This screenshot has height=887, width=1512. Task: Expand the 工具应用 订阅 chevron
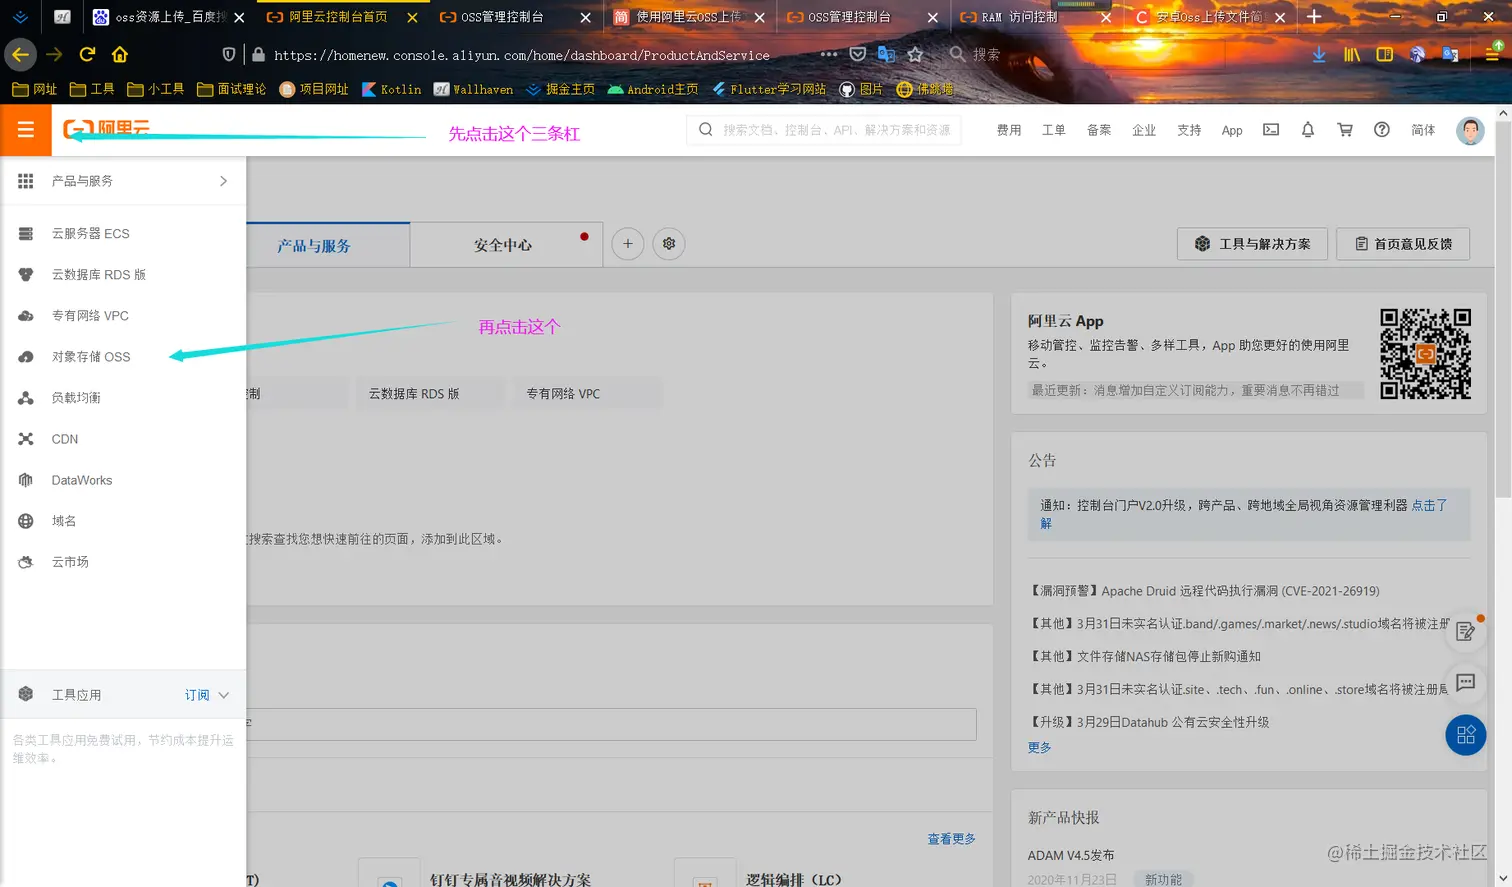(222, 694)
